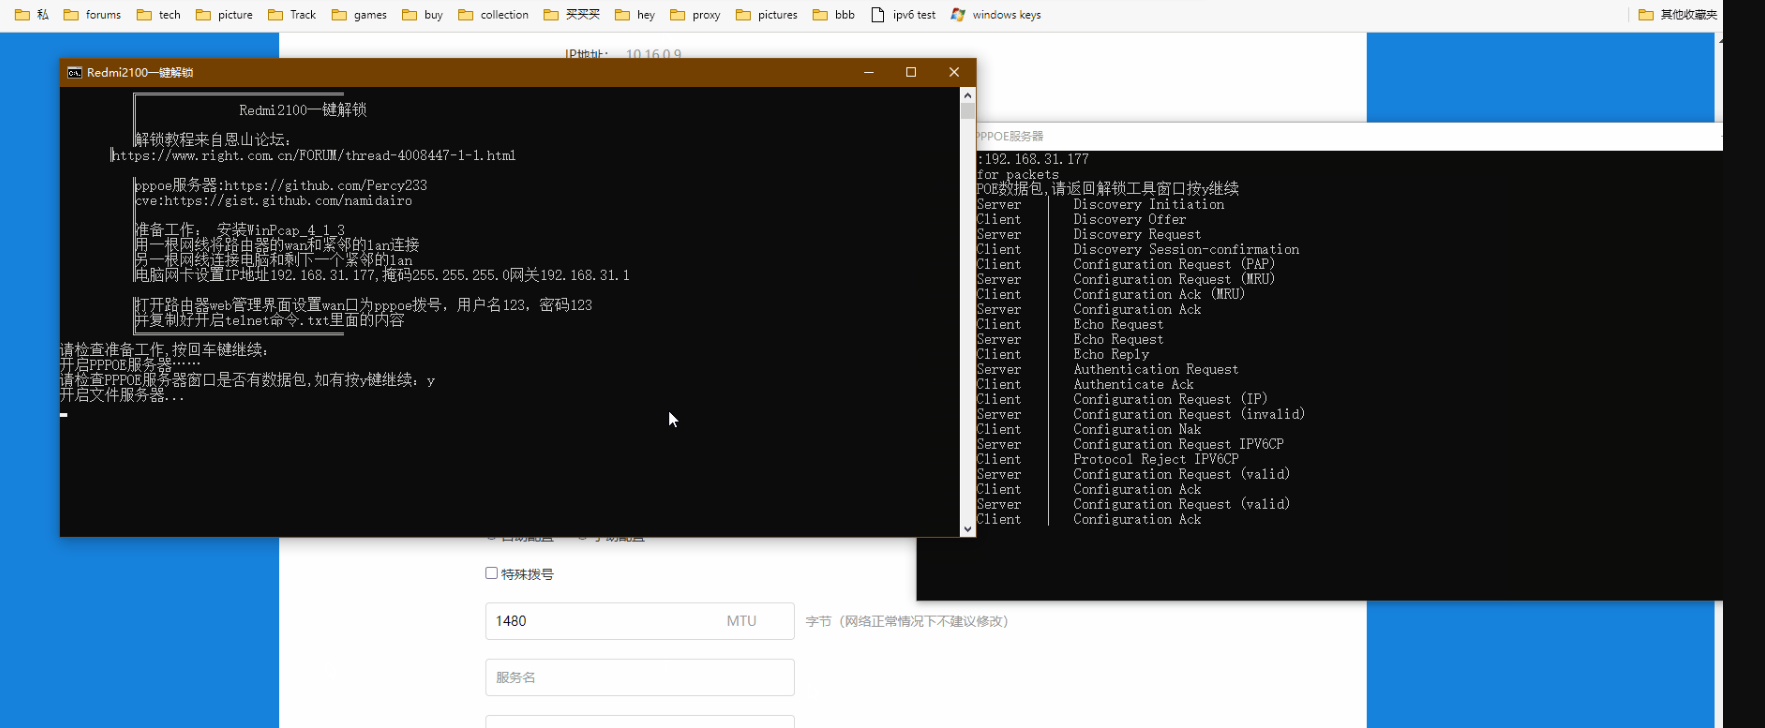Minimize the Redmi2100一键解锁 window
This screenshot has width=1765, height=728.
coord(868,72)
